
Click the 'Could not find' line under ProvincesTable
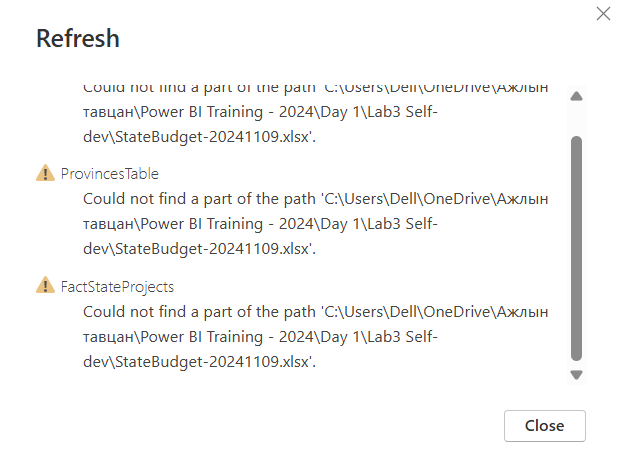pos(315,199)
